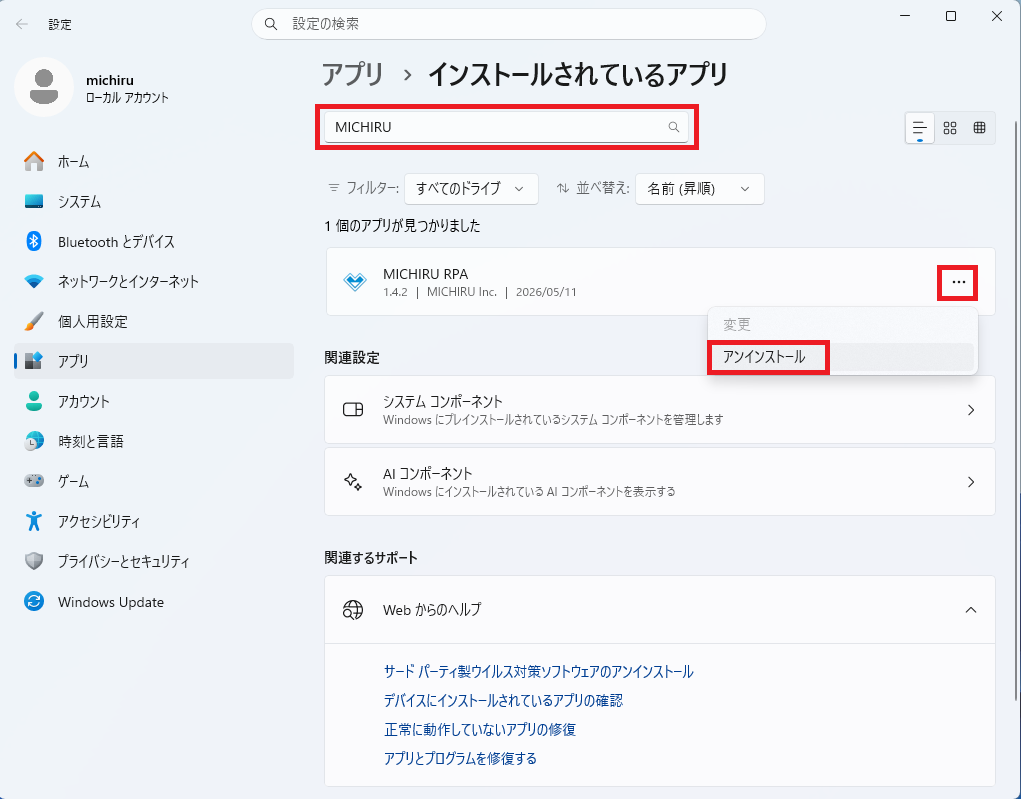Switch to the list view layout icon
The width and height of the screenshot is (1021, 799).
click(919, 128)
